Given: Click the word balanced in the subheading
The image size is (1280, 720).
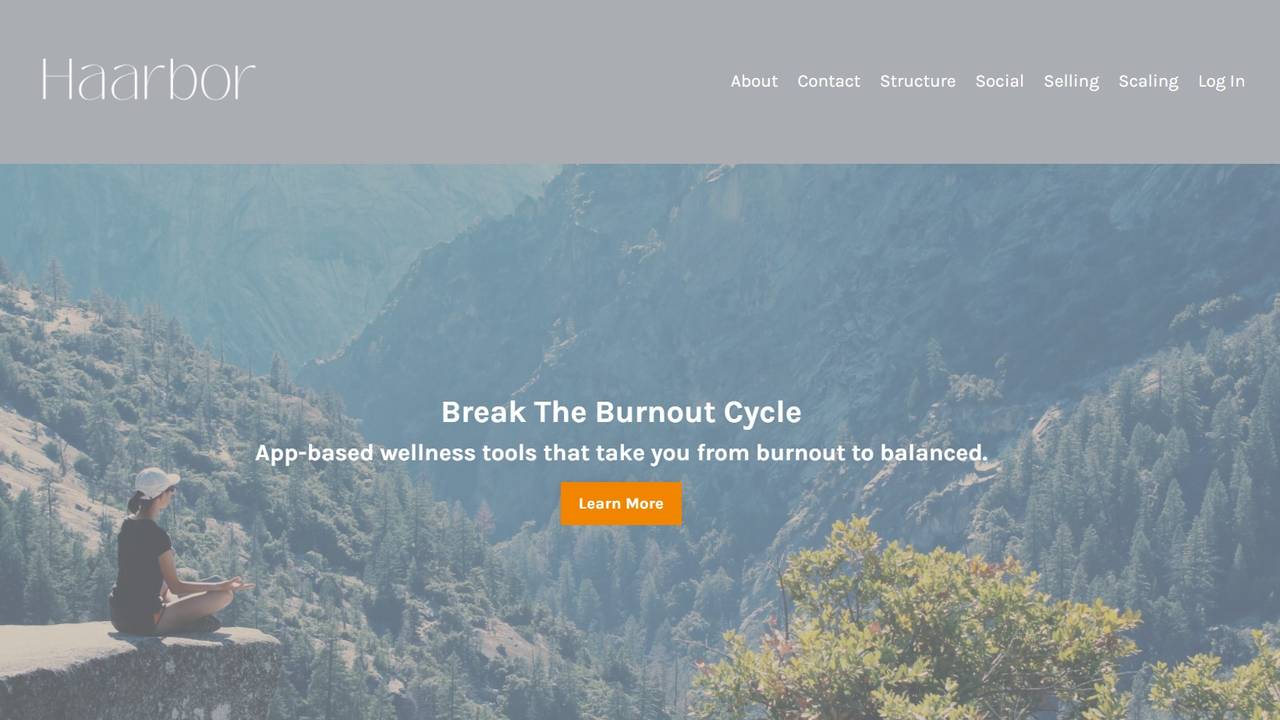Looking at the screenshot, I should (x=932, y=453).
